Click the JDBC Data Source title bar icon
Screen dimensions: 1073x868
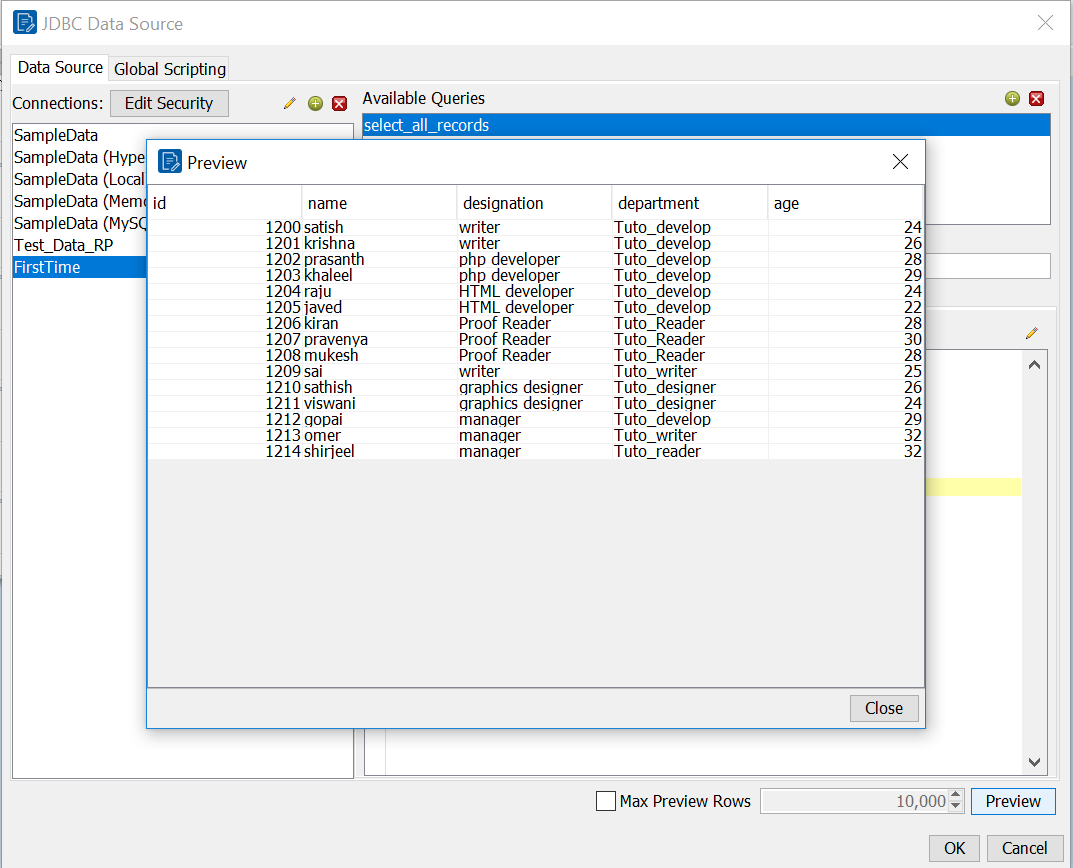pyautogui.click(x=23, y=22)
